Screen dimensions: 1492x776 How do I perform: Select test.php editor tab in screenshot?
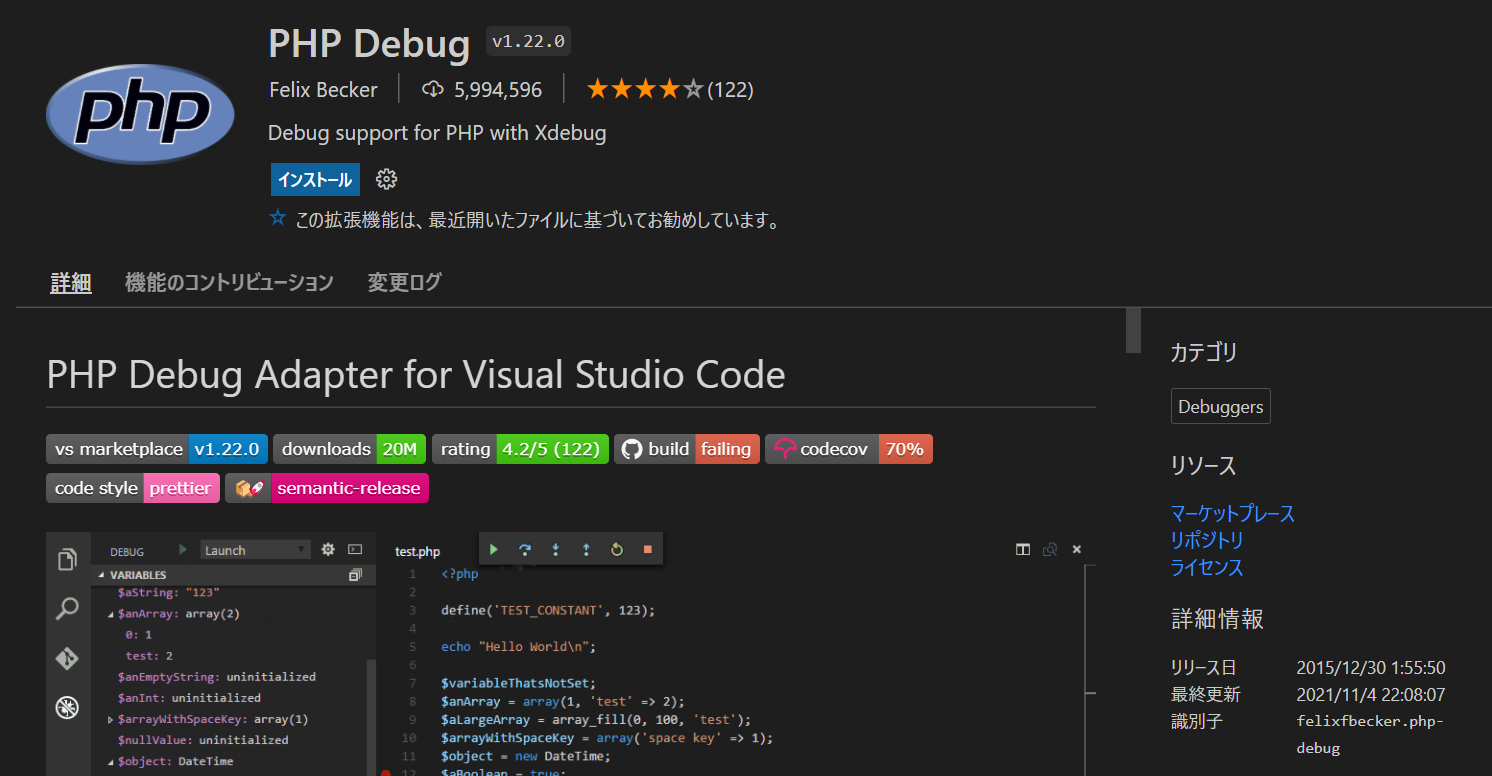click(x=417, y=551)
